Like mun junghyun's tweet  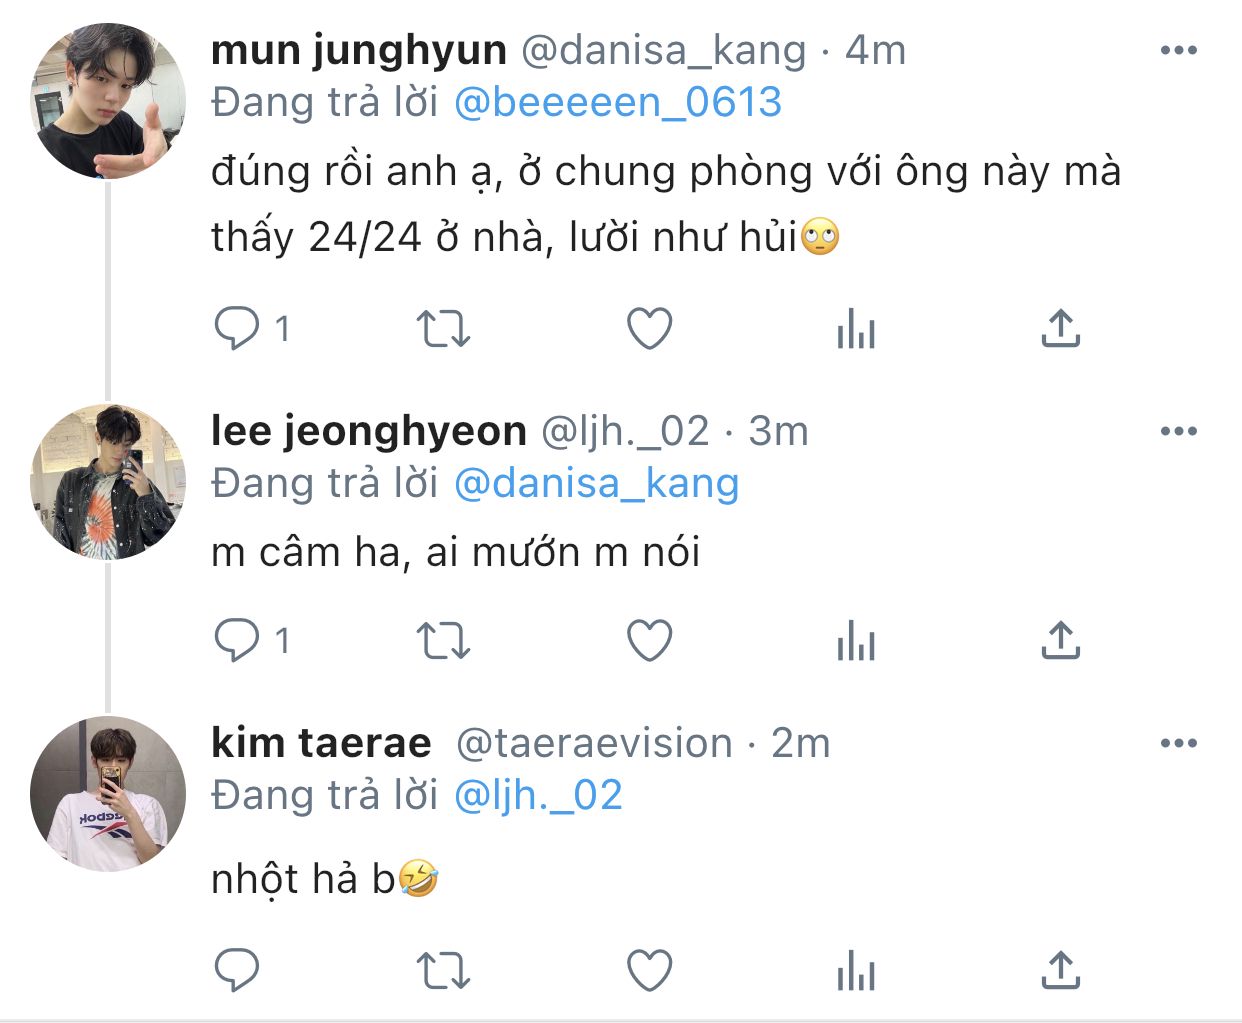pyautogui.click(x=649, y=328)
